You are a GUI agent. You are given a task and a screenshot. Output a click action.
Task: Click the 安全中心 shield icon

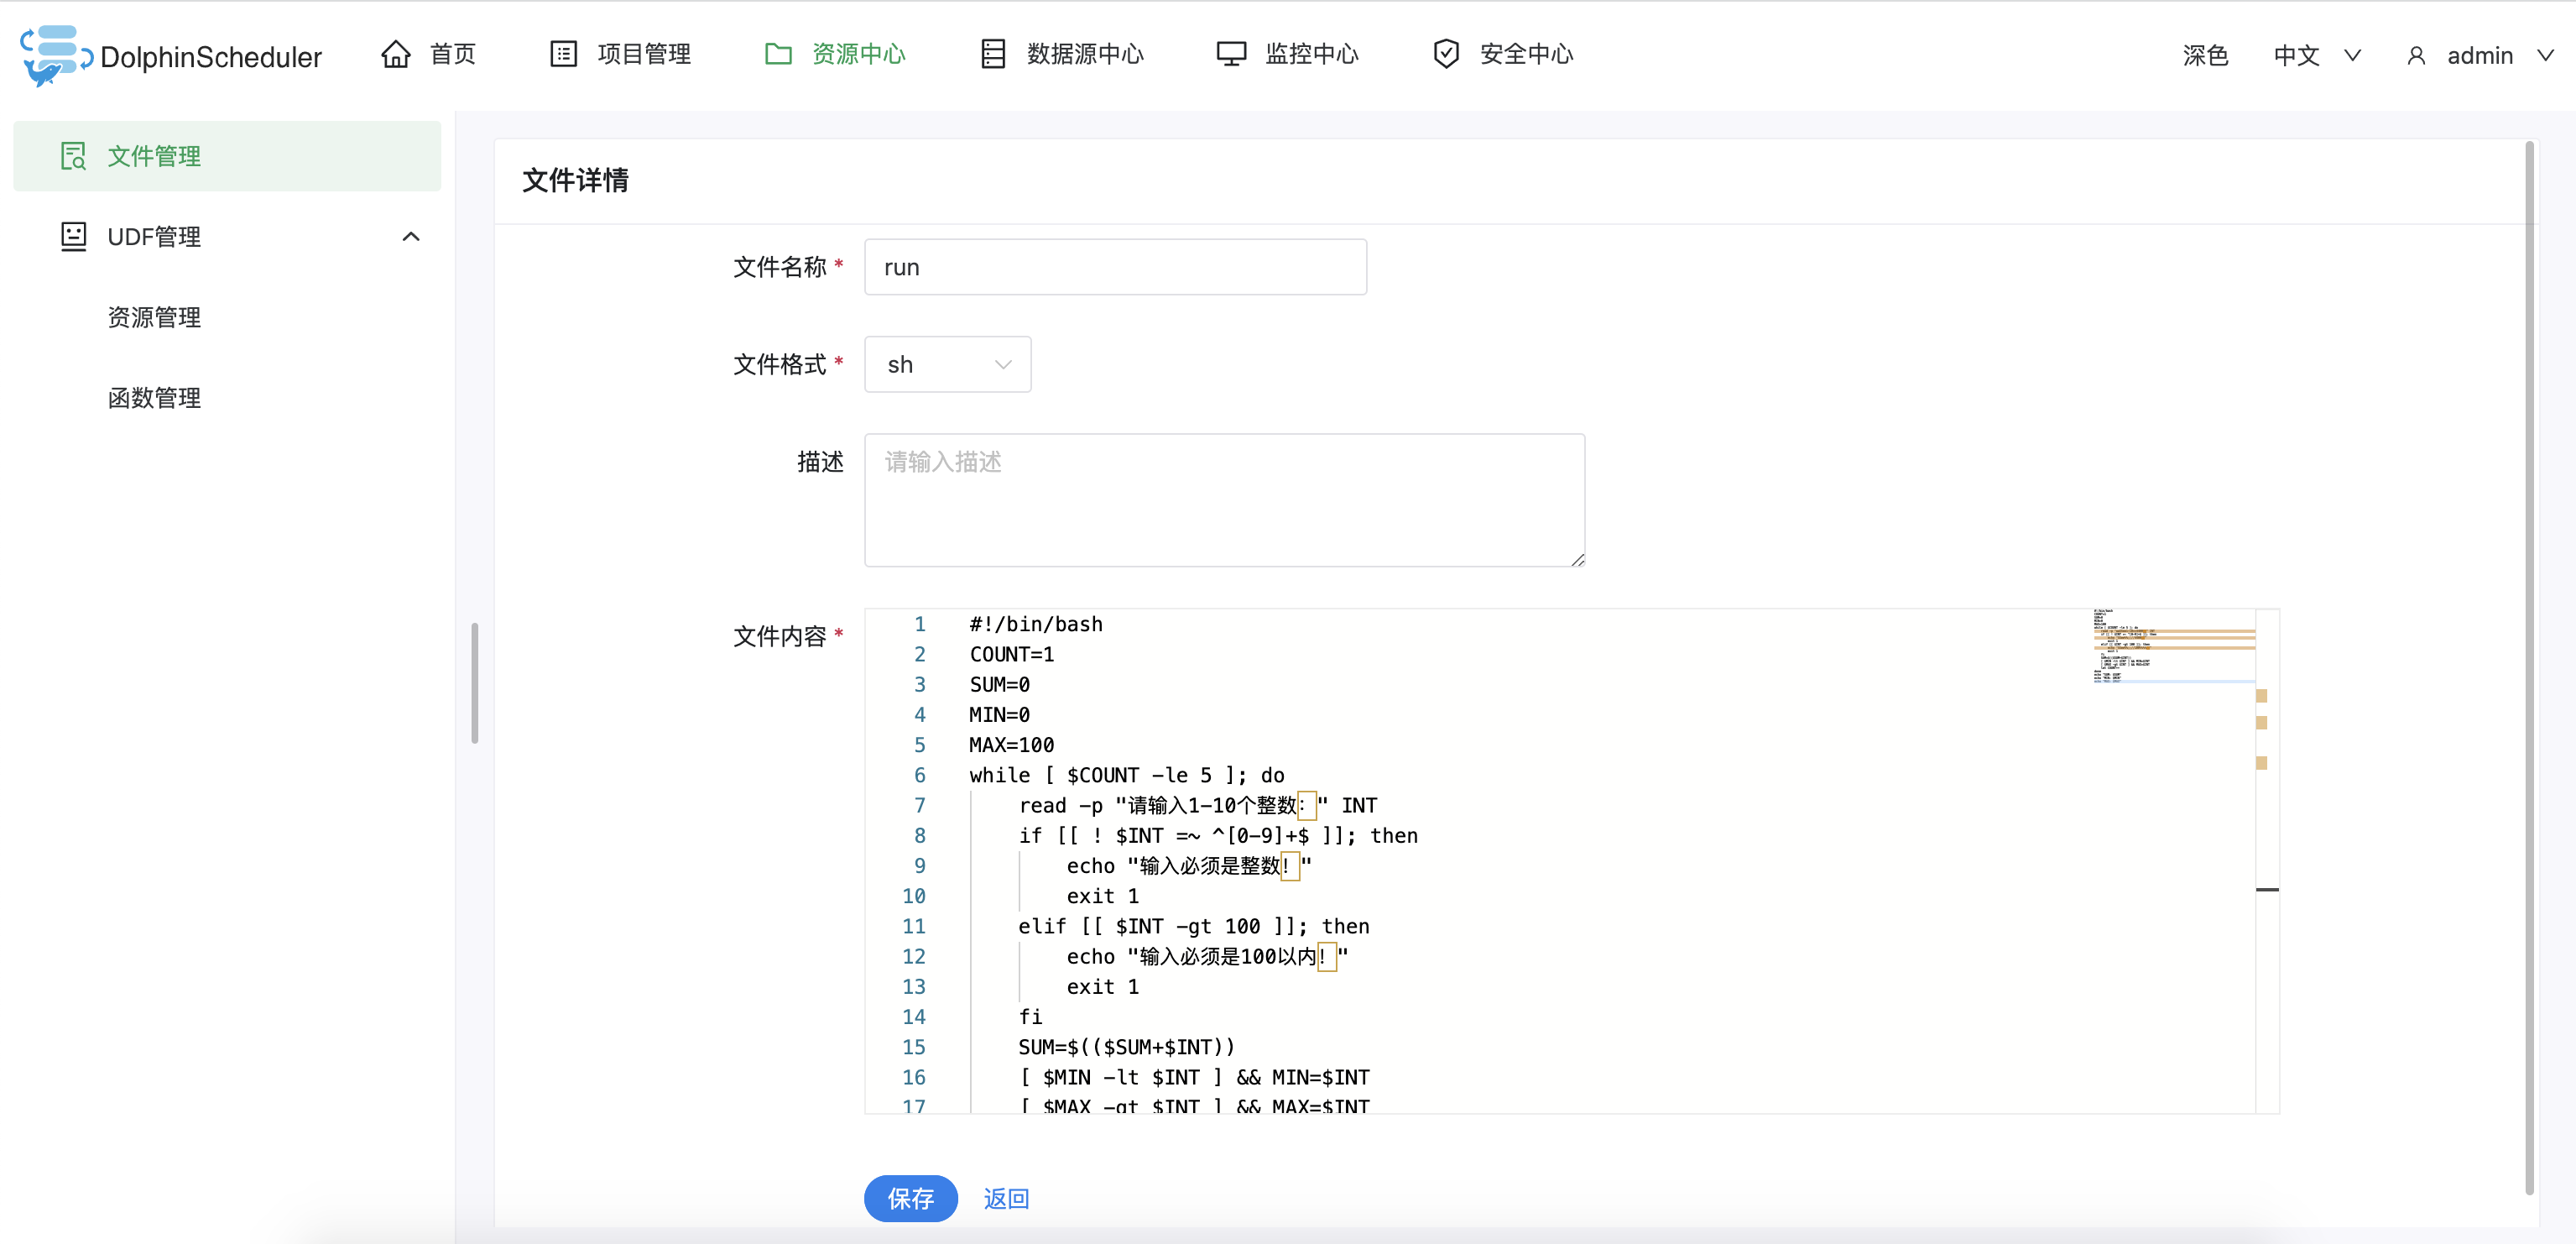(1446, 54)
